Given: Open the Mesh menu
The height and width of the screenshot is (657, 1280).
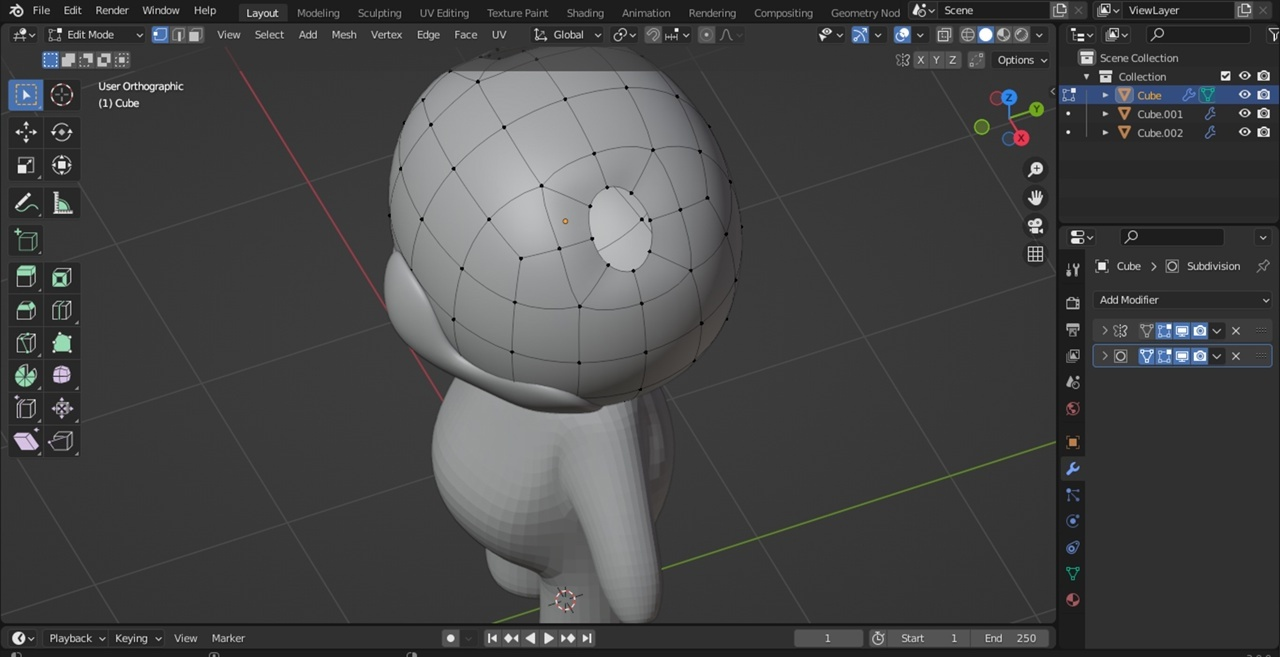Looking at the screenshot, I should (343, 35).
